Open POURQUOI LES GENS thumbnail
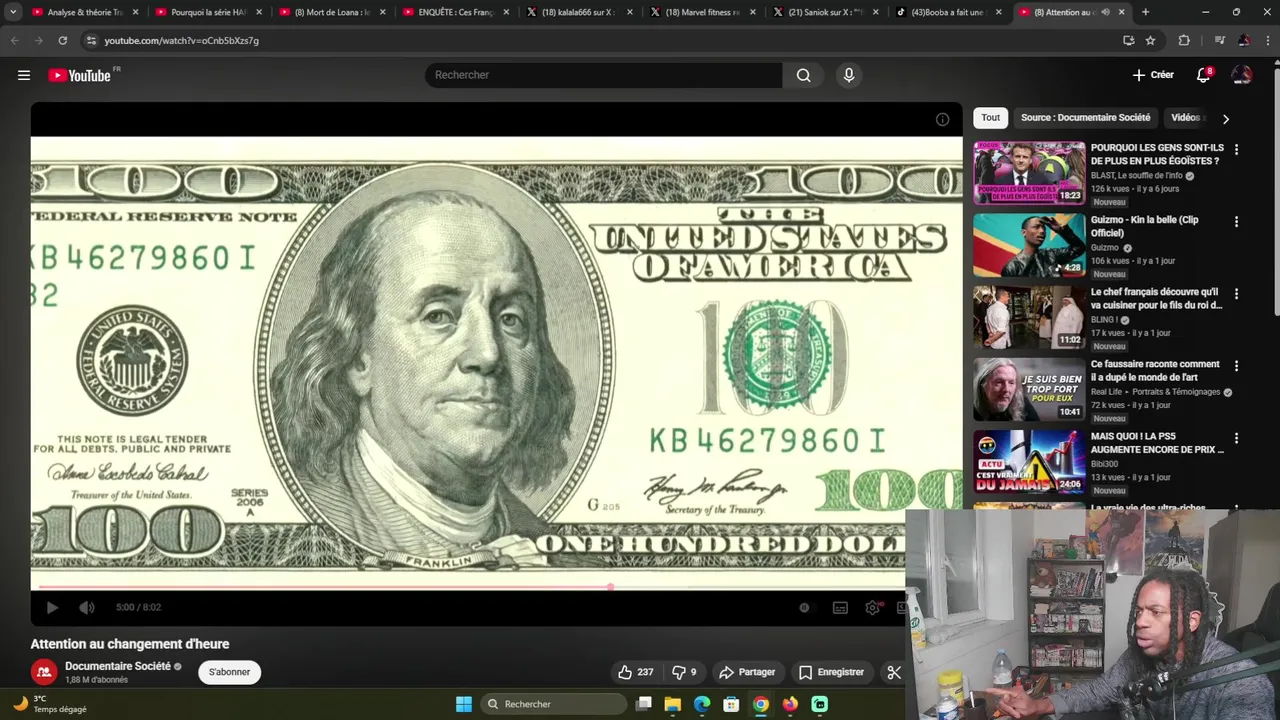The height and width of the screenshot is (720, 1280). click(1029, 173)
